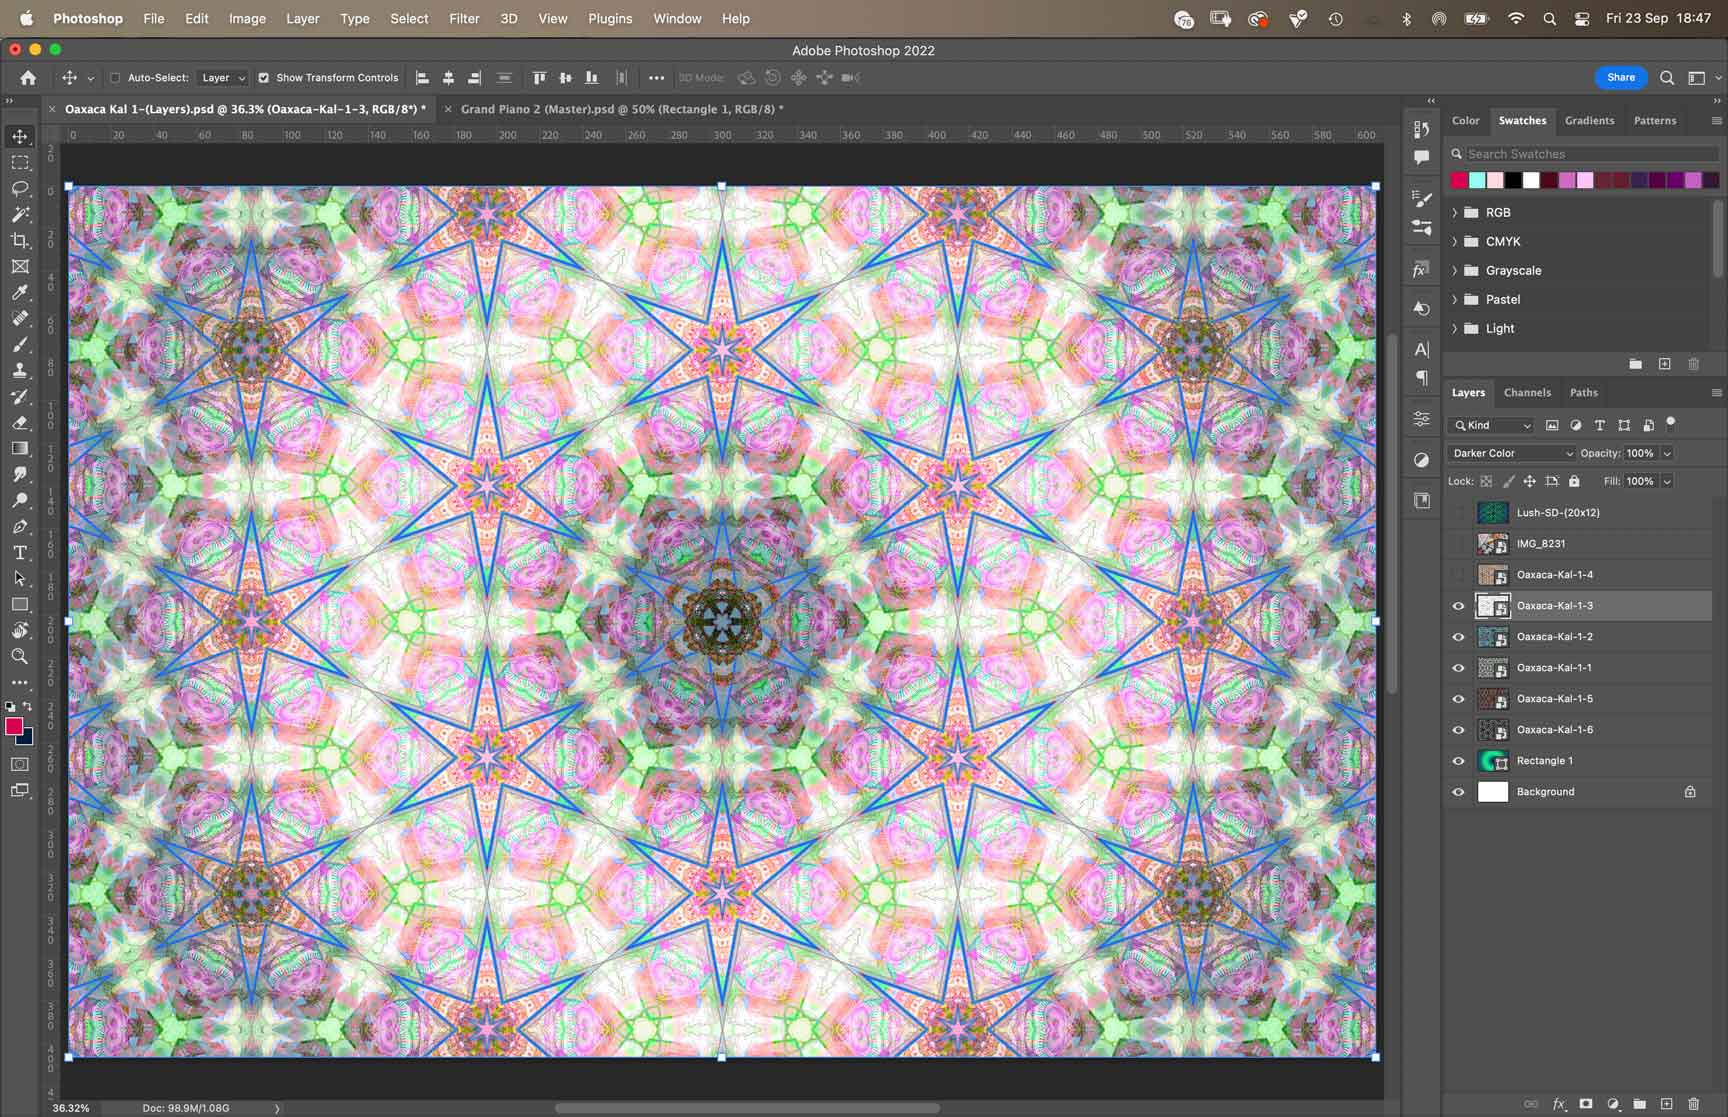This screenshot has width=1728, height=1117.
Task: Switch to the Paths tab
Action: 1583,392
